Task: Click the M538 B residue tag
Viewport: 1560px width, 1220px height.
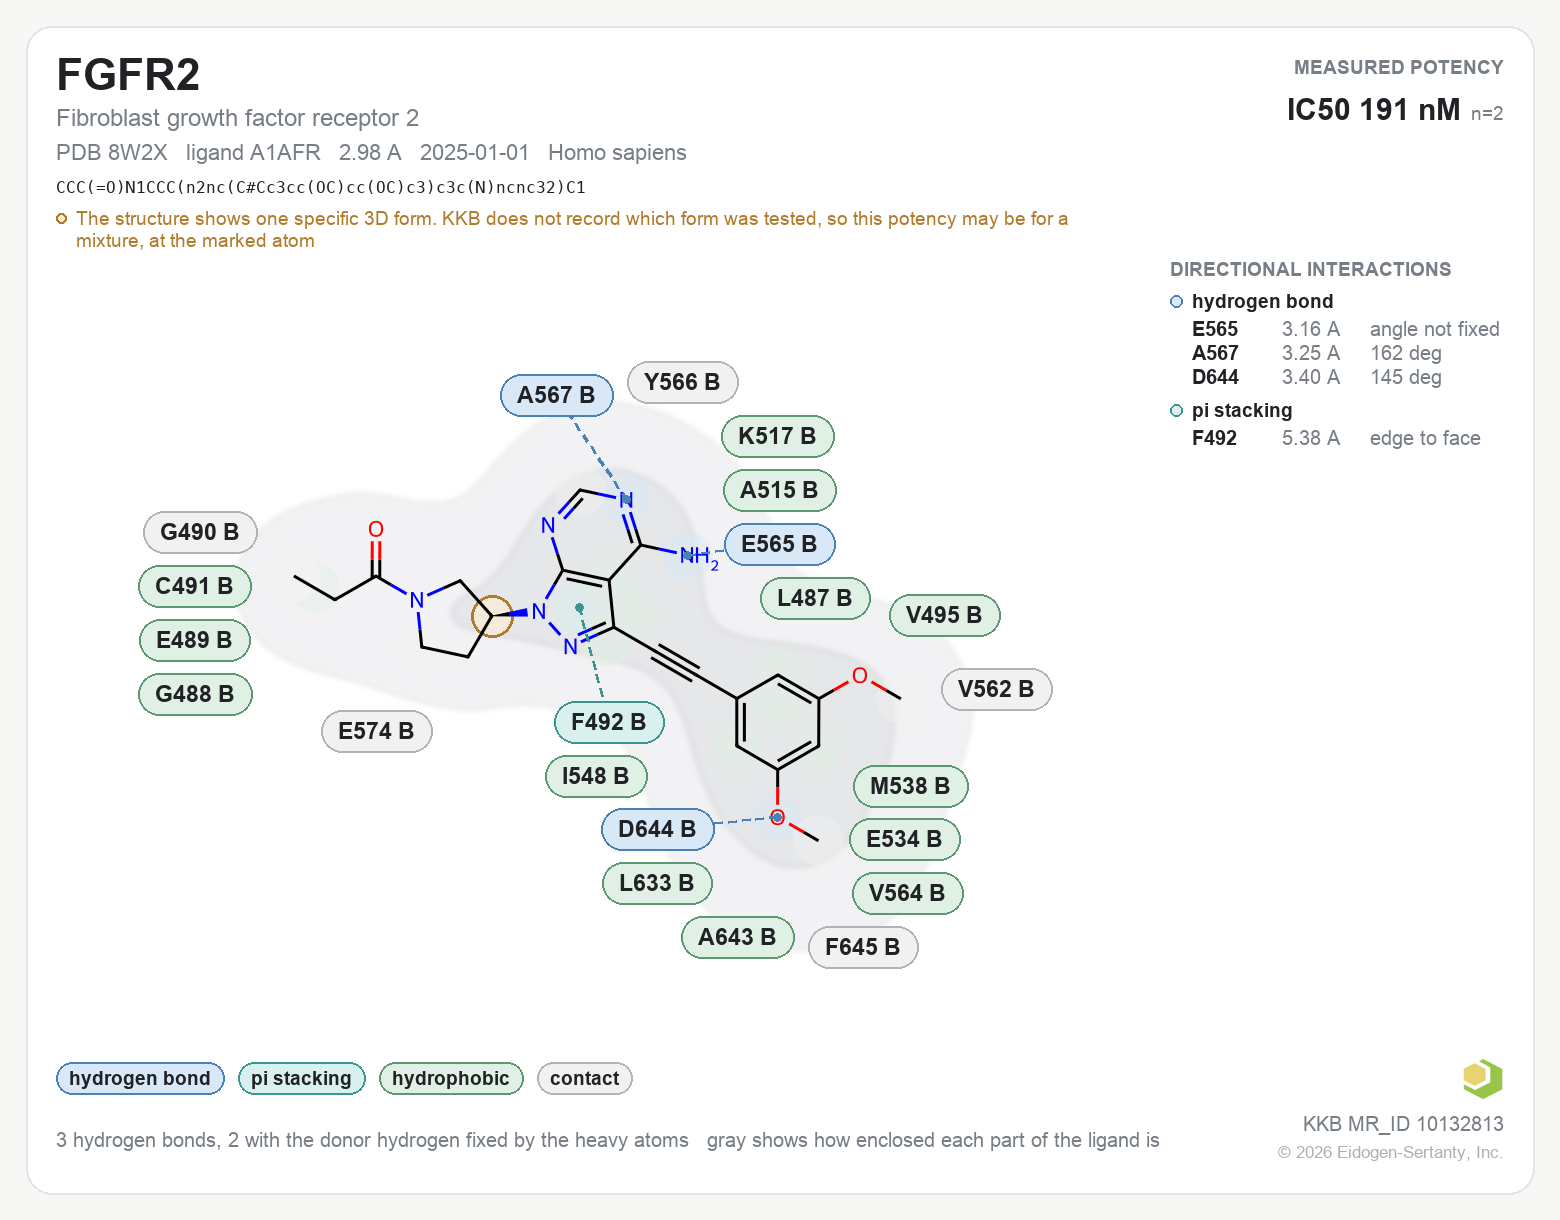Action: point(910,786)
